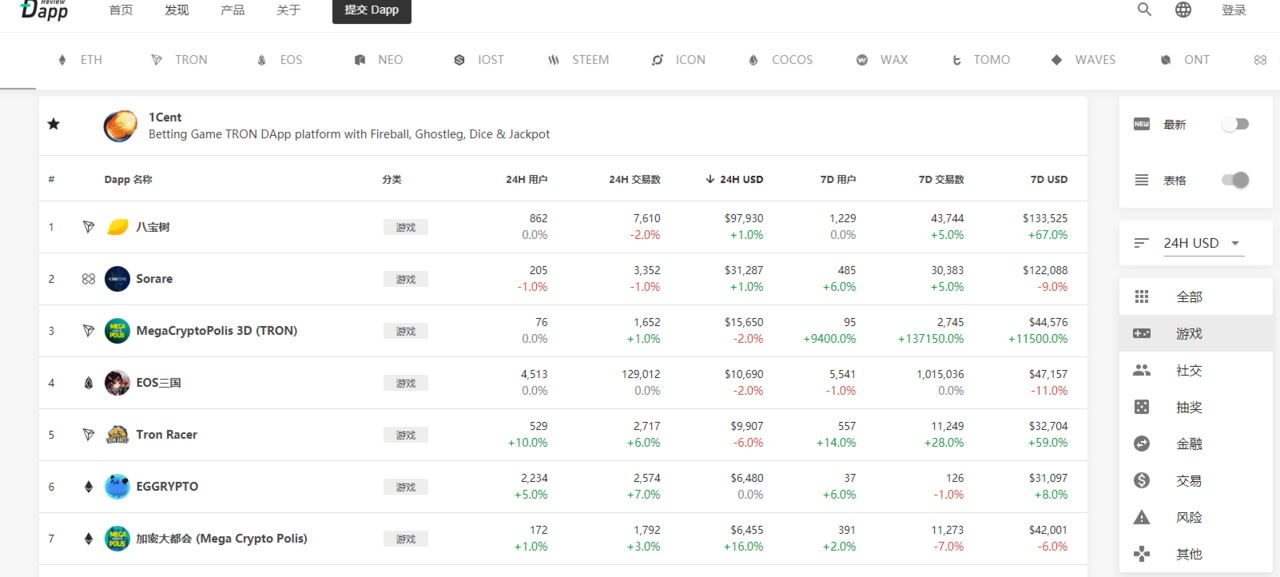Click the dice icon for 抽奖
This screenshot has width=1280, height=577.
point(1141,407)
